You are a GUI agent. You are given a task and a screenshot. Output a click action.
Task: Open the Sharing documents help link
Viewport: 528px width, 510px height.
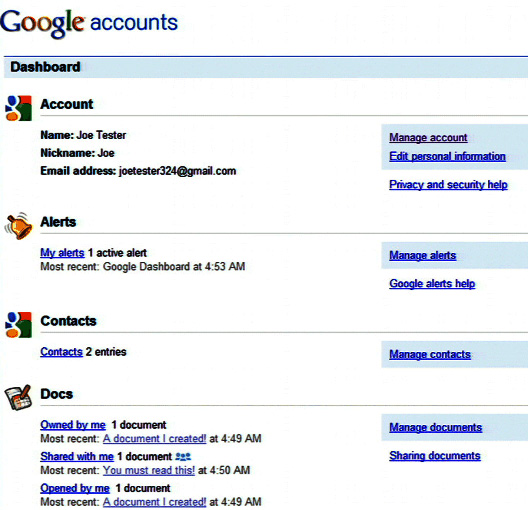click(x=435, y=455)
